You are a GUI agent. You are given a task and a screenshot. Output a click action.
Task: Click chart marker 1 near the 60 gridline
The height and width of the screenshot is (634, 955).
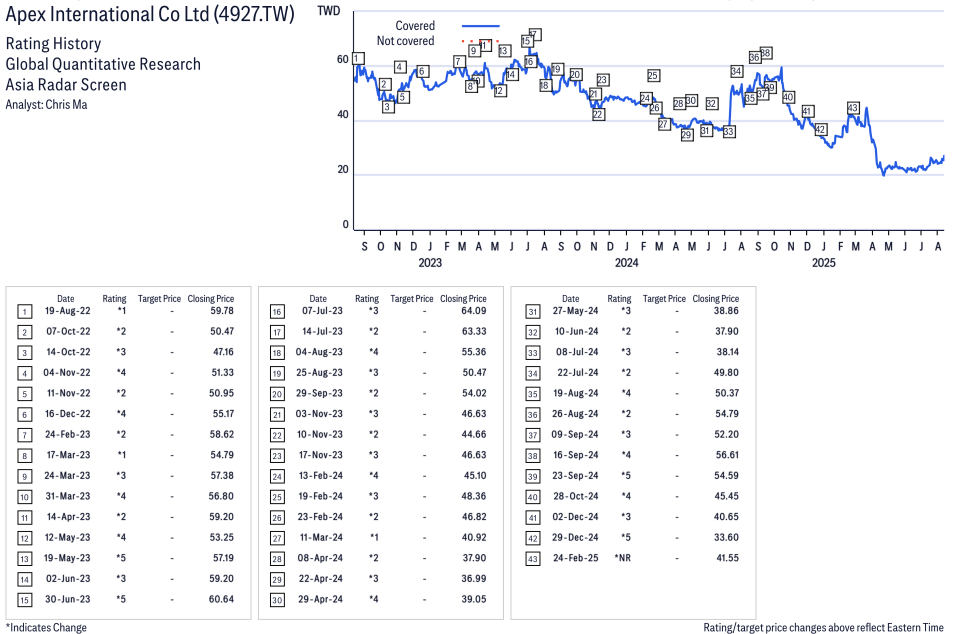pos(359,58)
